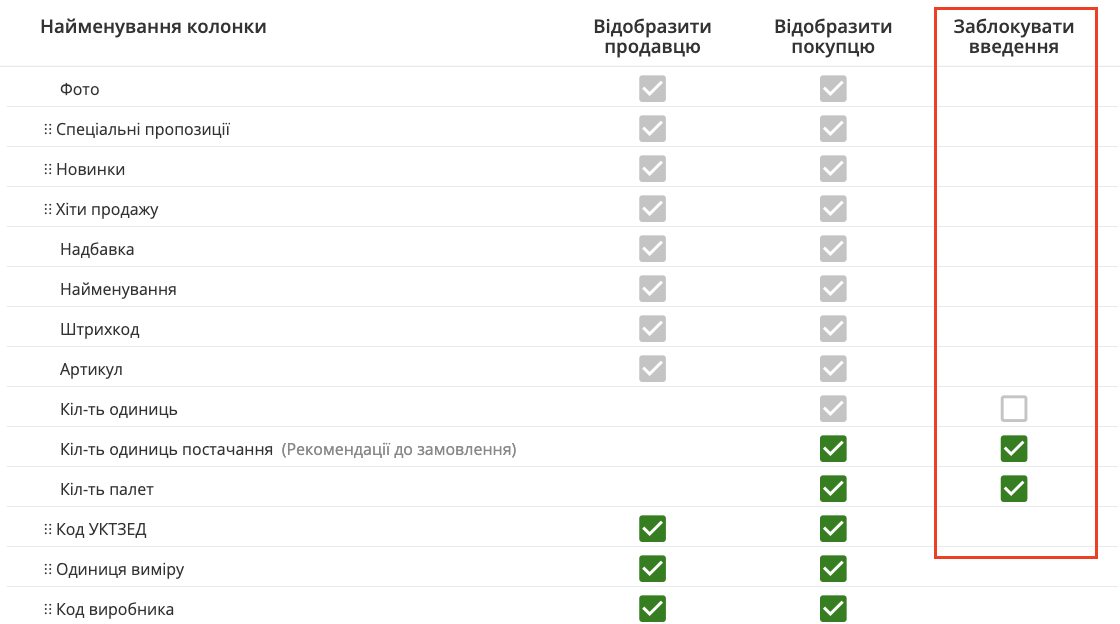
Task: Click drag handle beside Одиниця виміру
Action: 47,569
